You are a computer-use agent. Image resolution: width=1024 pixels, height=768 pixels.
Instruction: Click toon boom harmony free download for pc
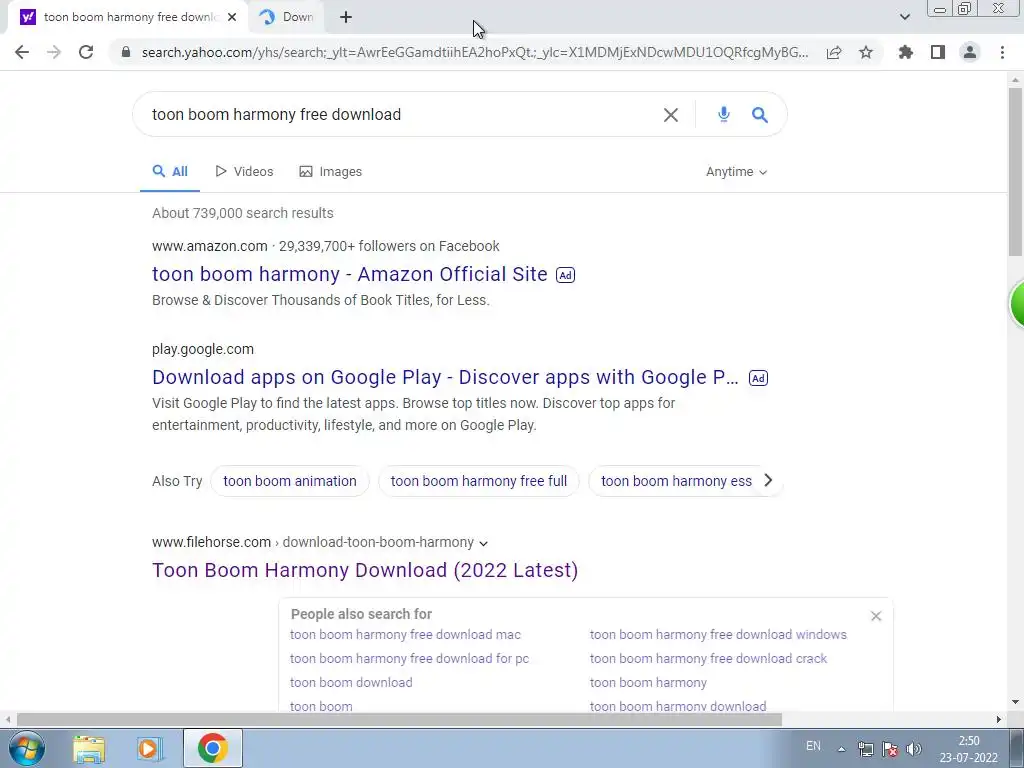click(x=409, y=659)
